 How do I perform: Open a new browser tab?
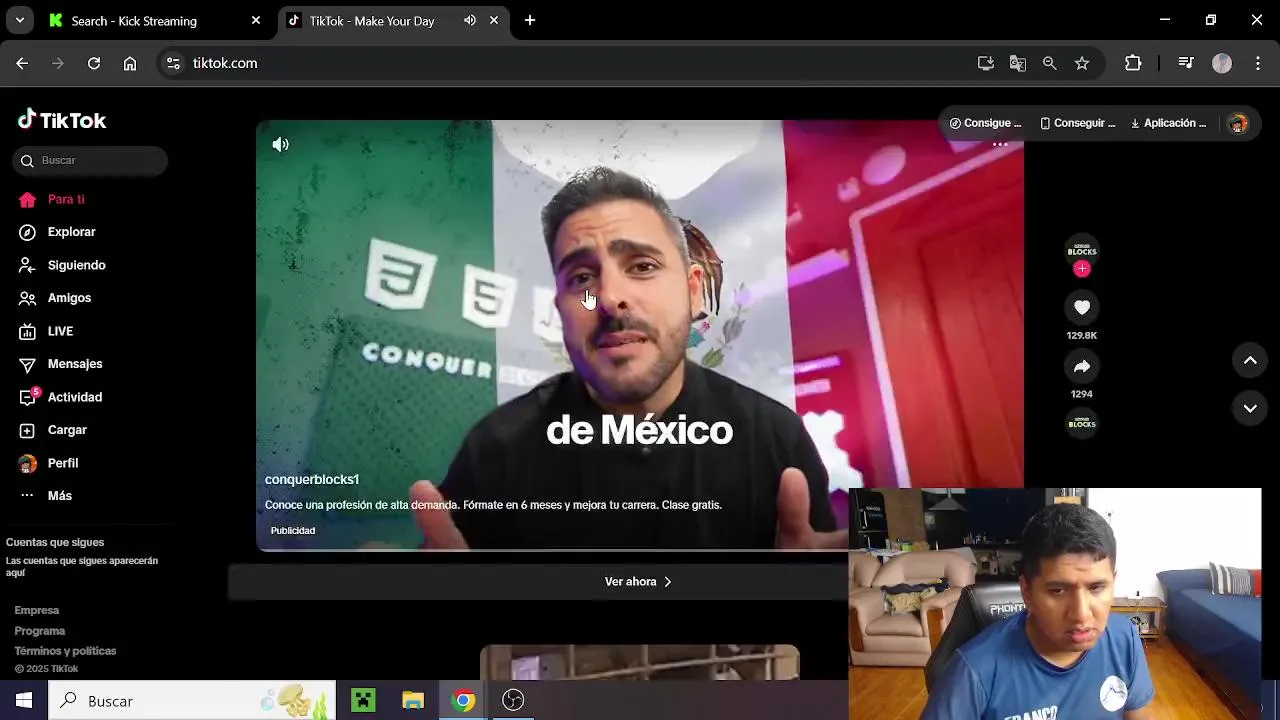[x=530, y=20]
